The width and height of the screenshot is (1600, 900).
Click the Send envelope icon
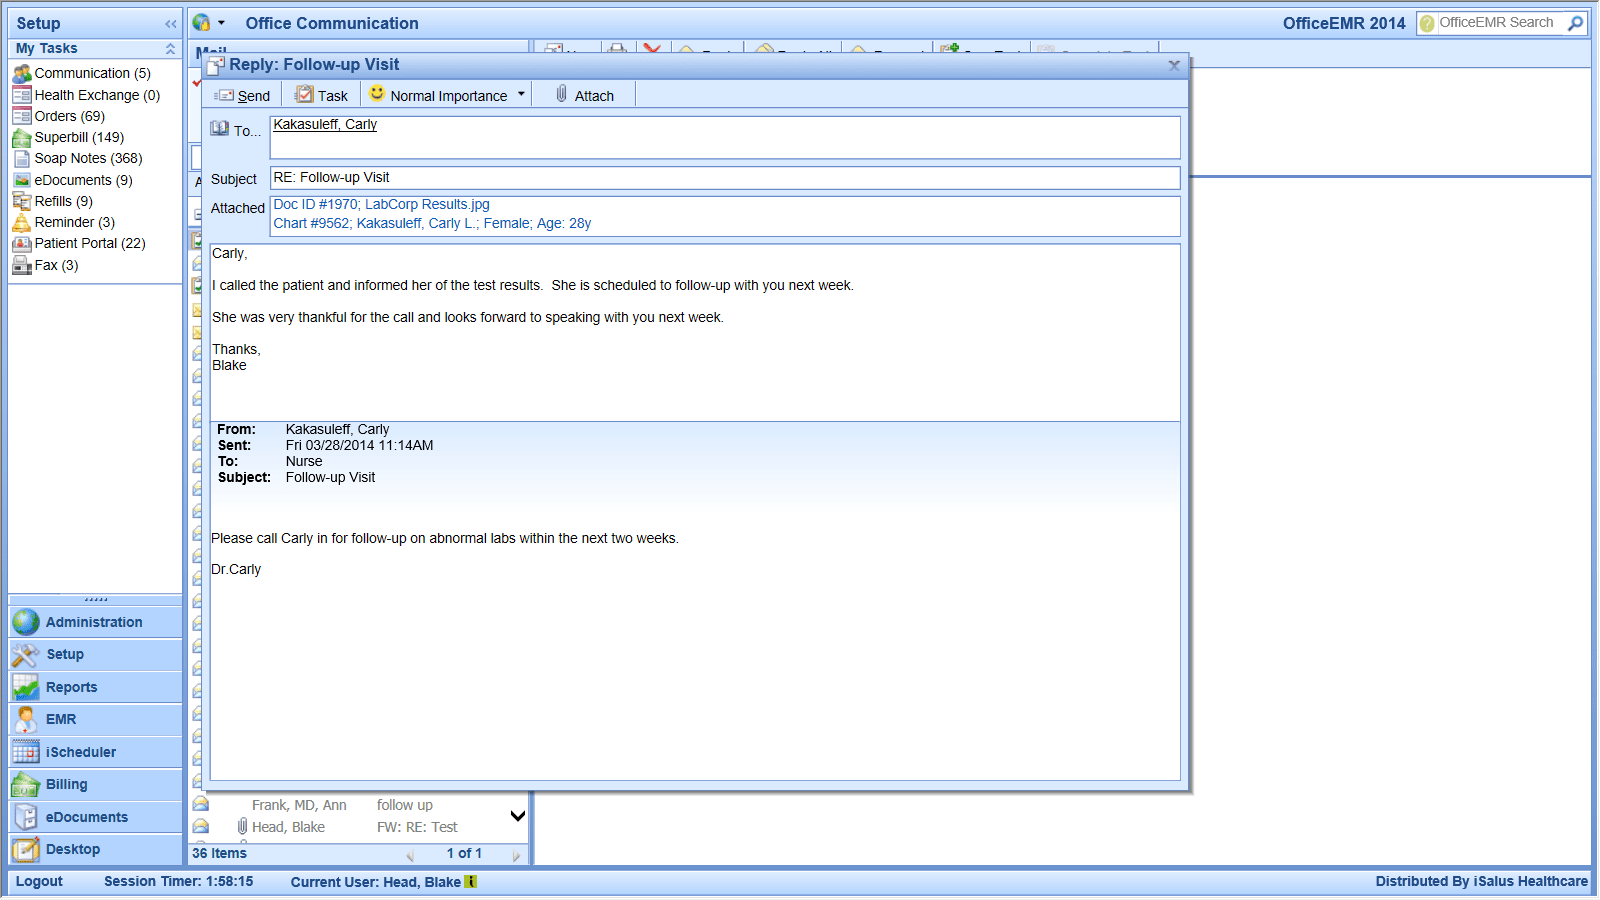point(225,96)
